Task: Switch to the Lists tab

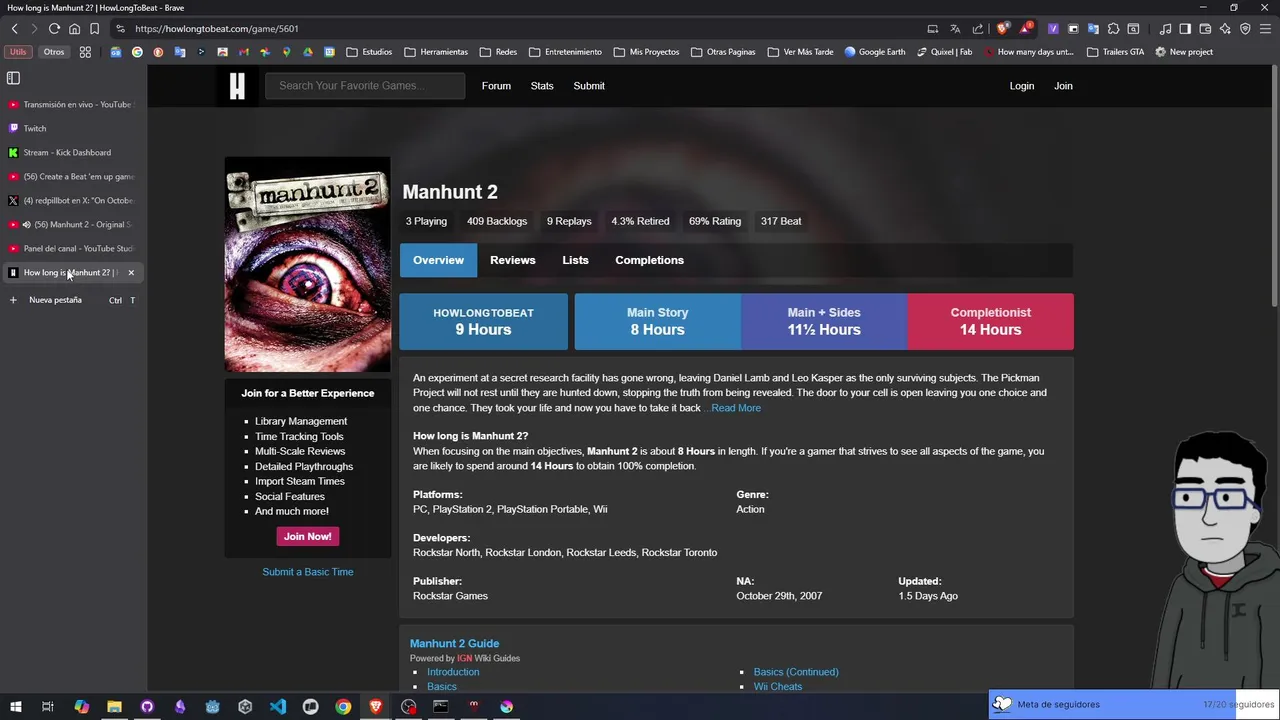Action: click(x=575, y=260)
